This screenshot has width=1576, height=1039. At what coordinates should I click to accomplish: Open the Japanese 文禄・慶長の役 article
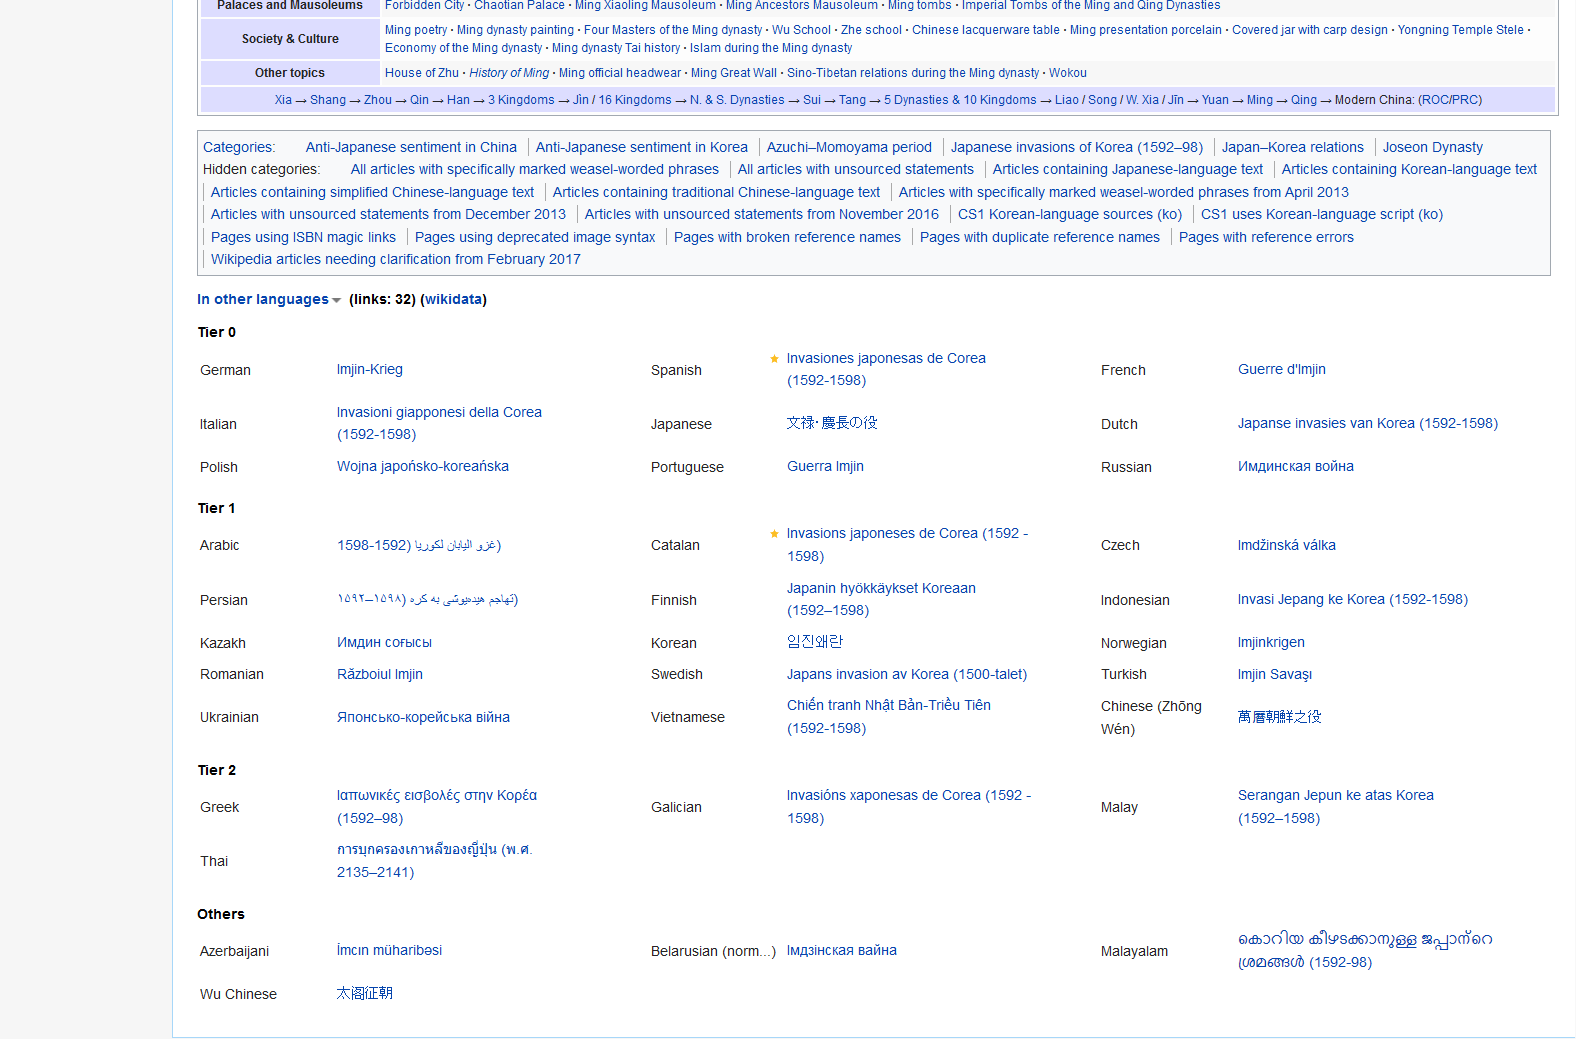[832, 423]
